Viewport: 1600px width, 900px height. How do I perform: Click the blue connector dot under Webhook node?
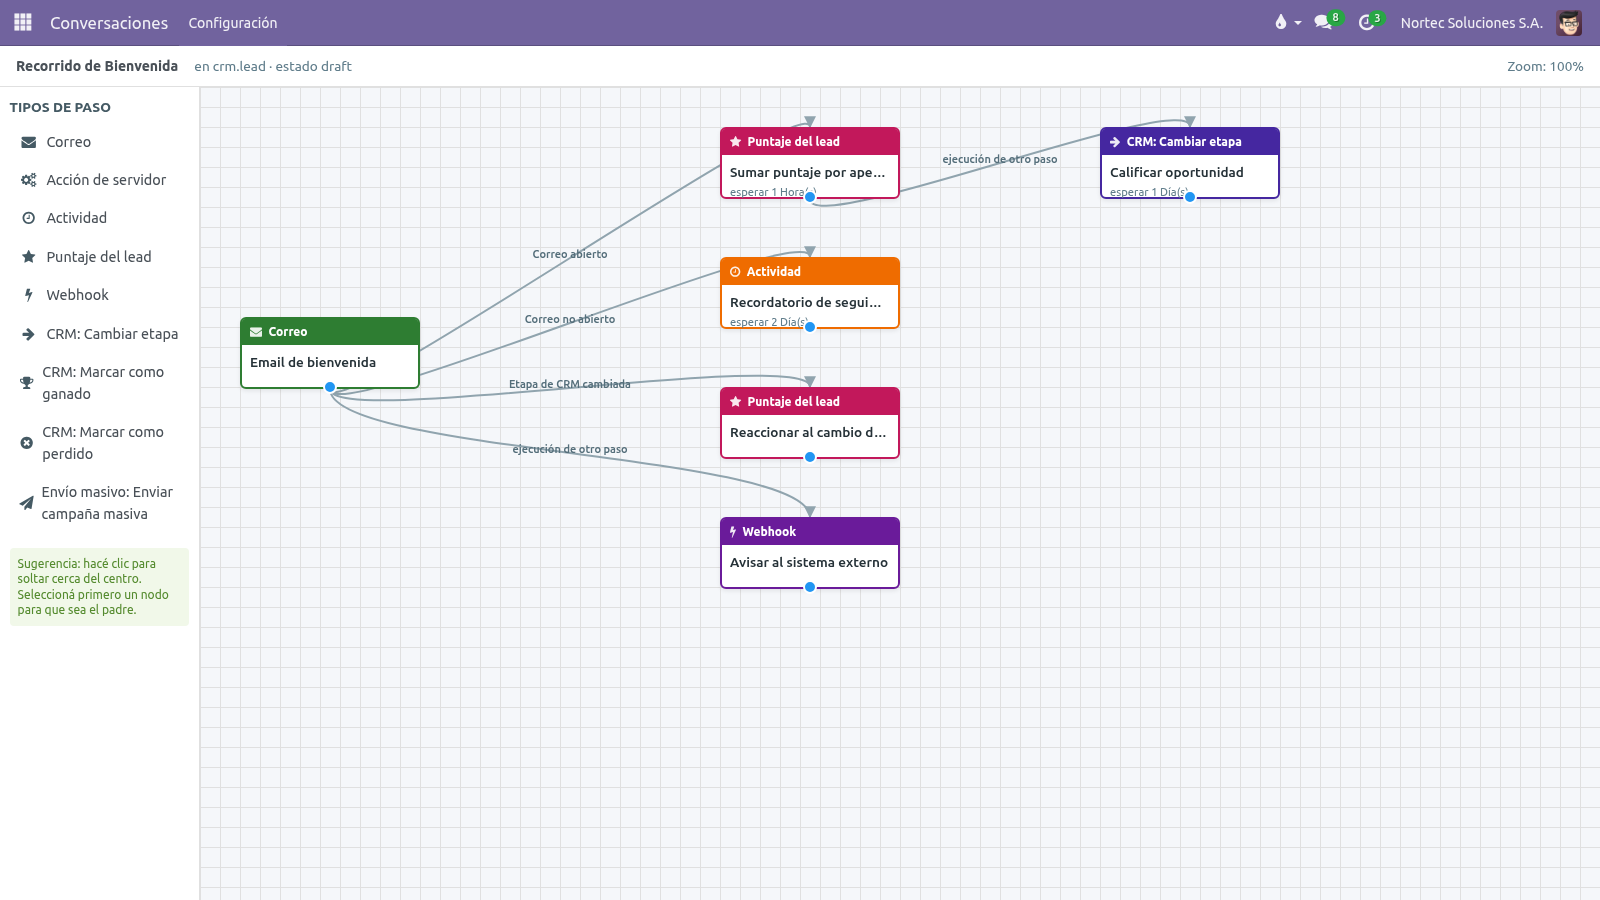[x=810, y=587]
